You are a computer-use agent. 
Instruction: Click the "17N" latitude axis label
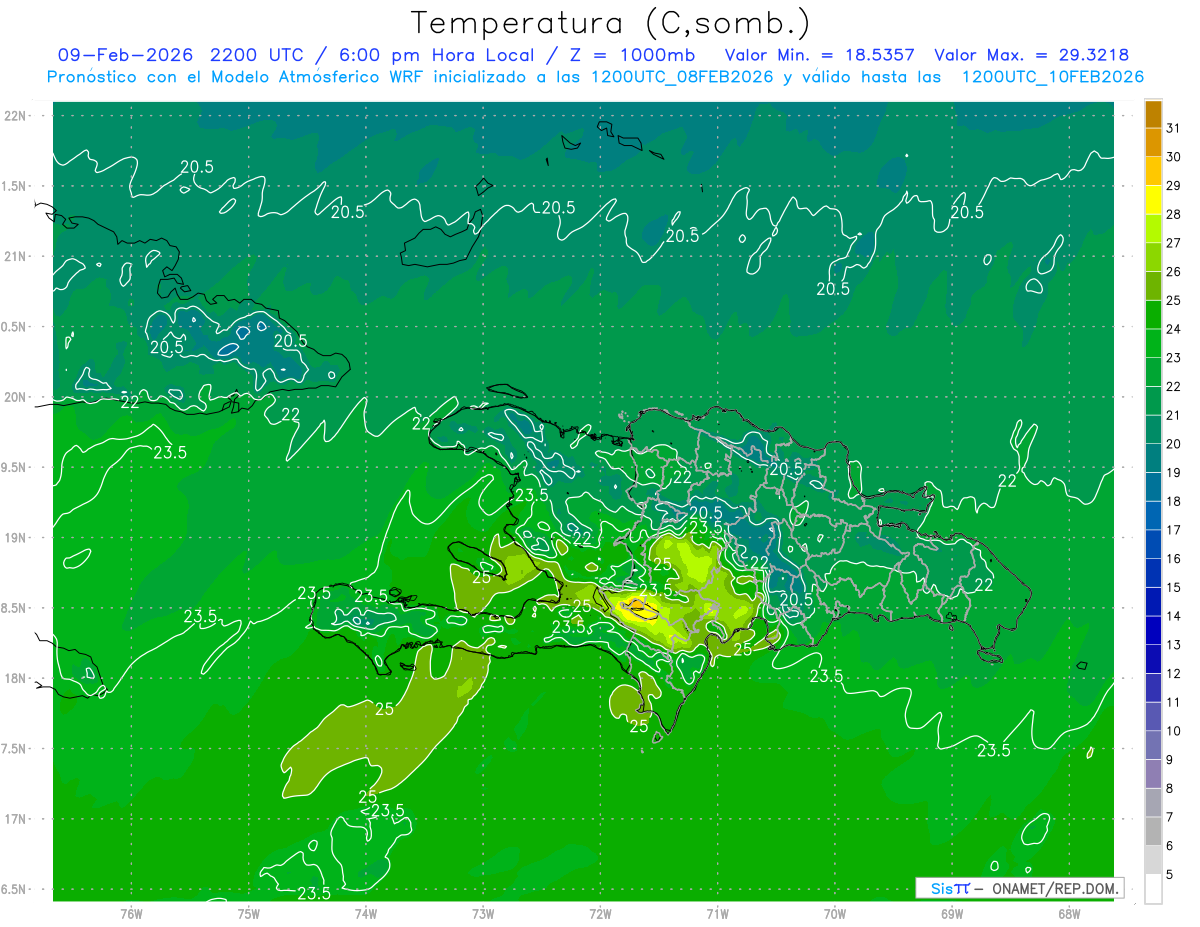(x=15, y=819)
